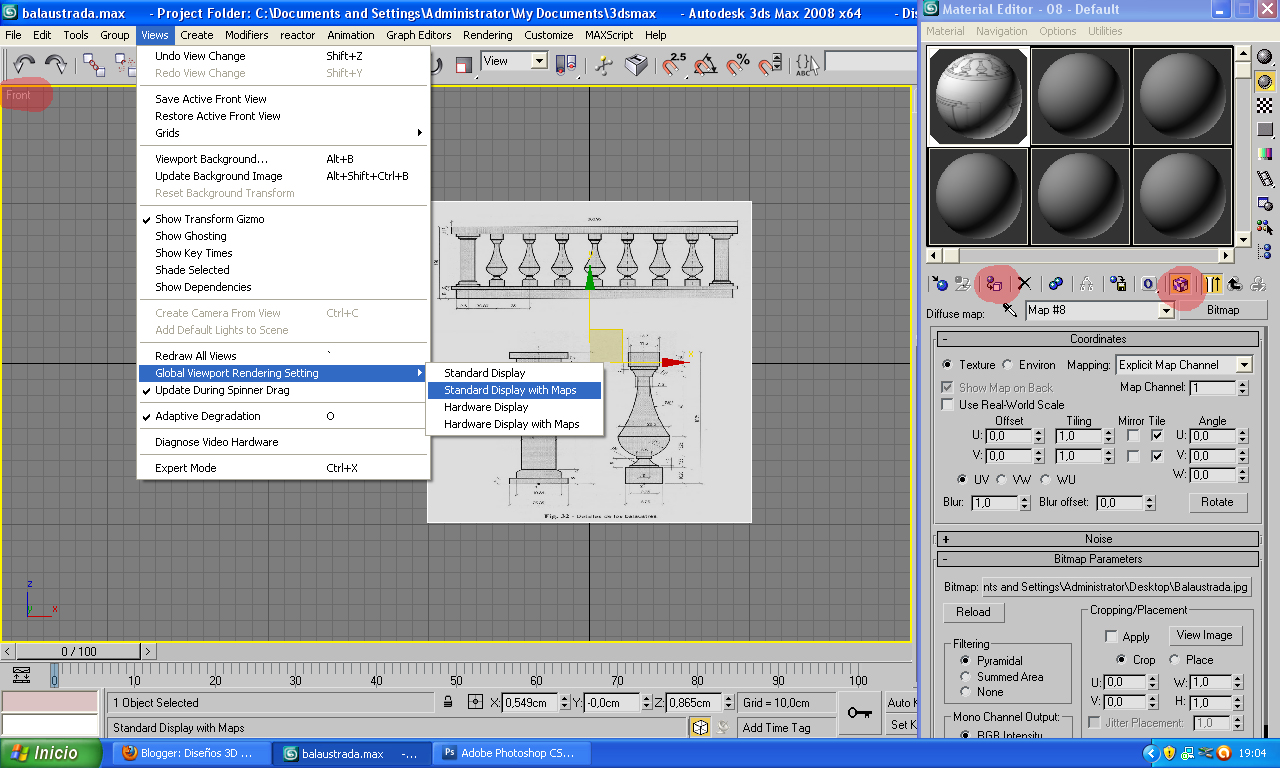This screenshot has height=768, width=1280.
Task: Click Make Preview filmstrip icon
Action: (1265, 179)
